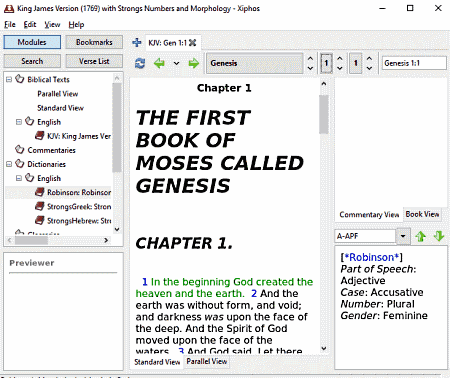Open the Genesis book selector
This screenshot has height=378, width=450.
point(255,63)
